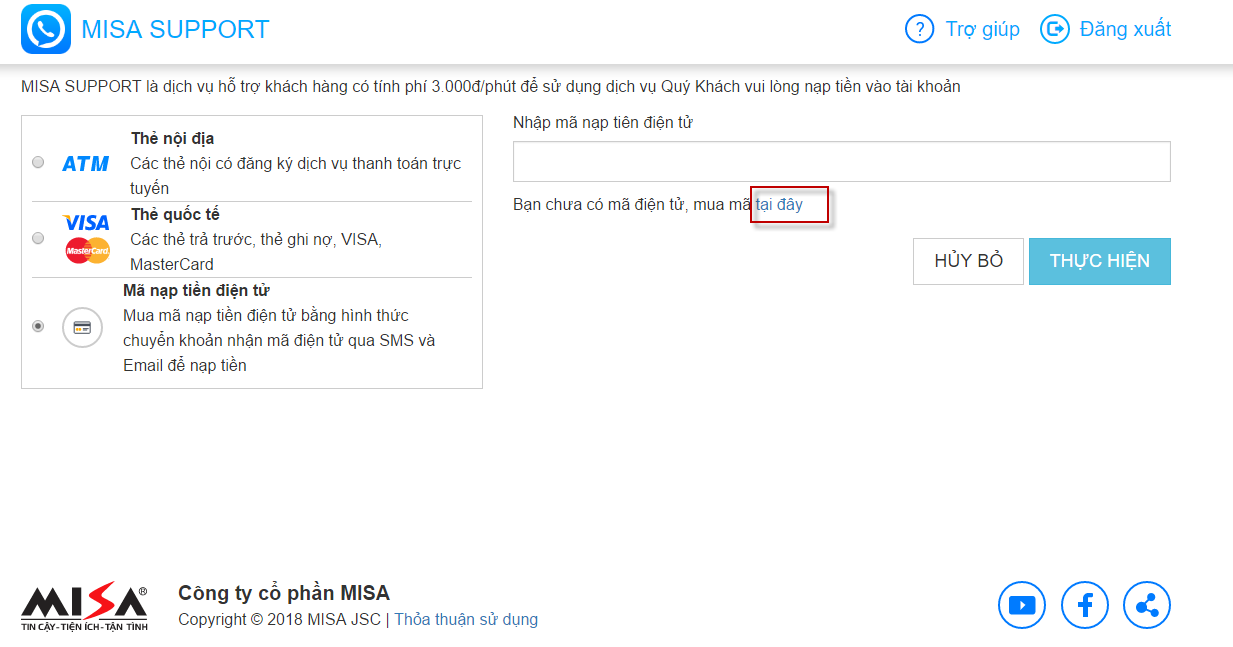Click the 'Mua mã nạp tiền điện tử bằng' description
1233x647 pixels.
click(280, 340)
